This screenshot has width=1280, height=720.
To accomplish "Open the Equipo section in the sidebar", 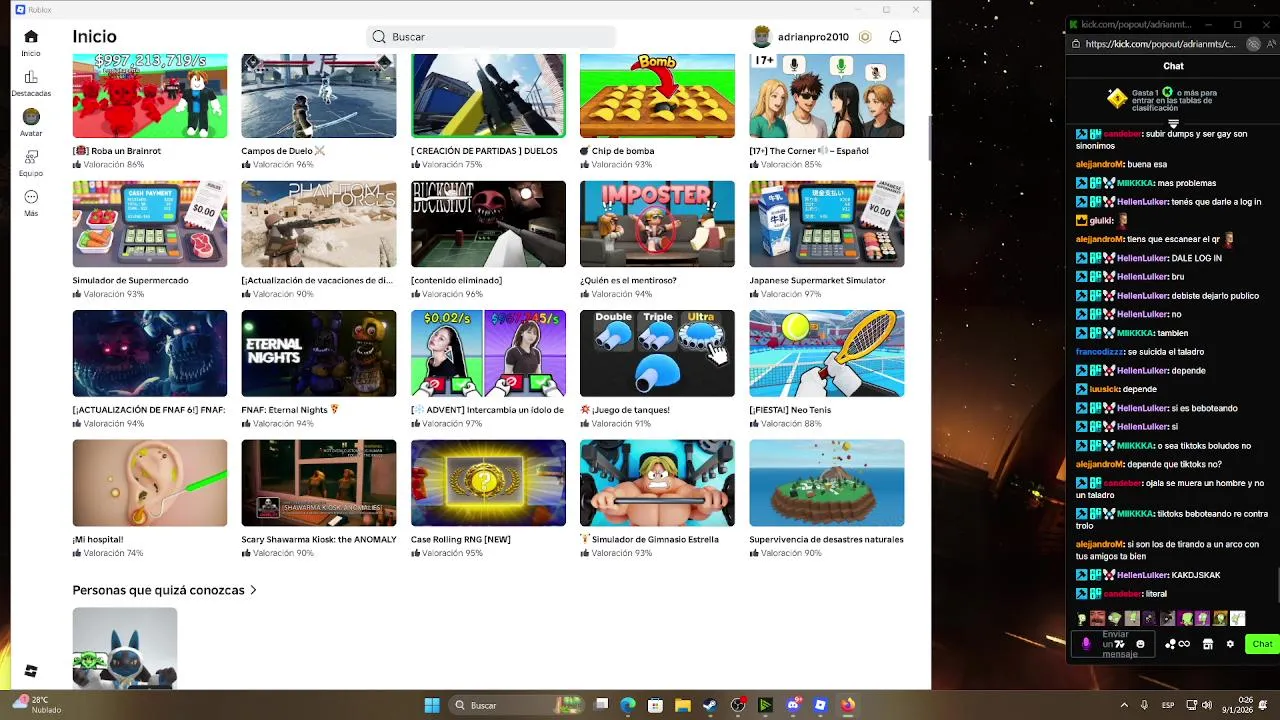I will (x=31, y=164).
